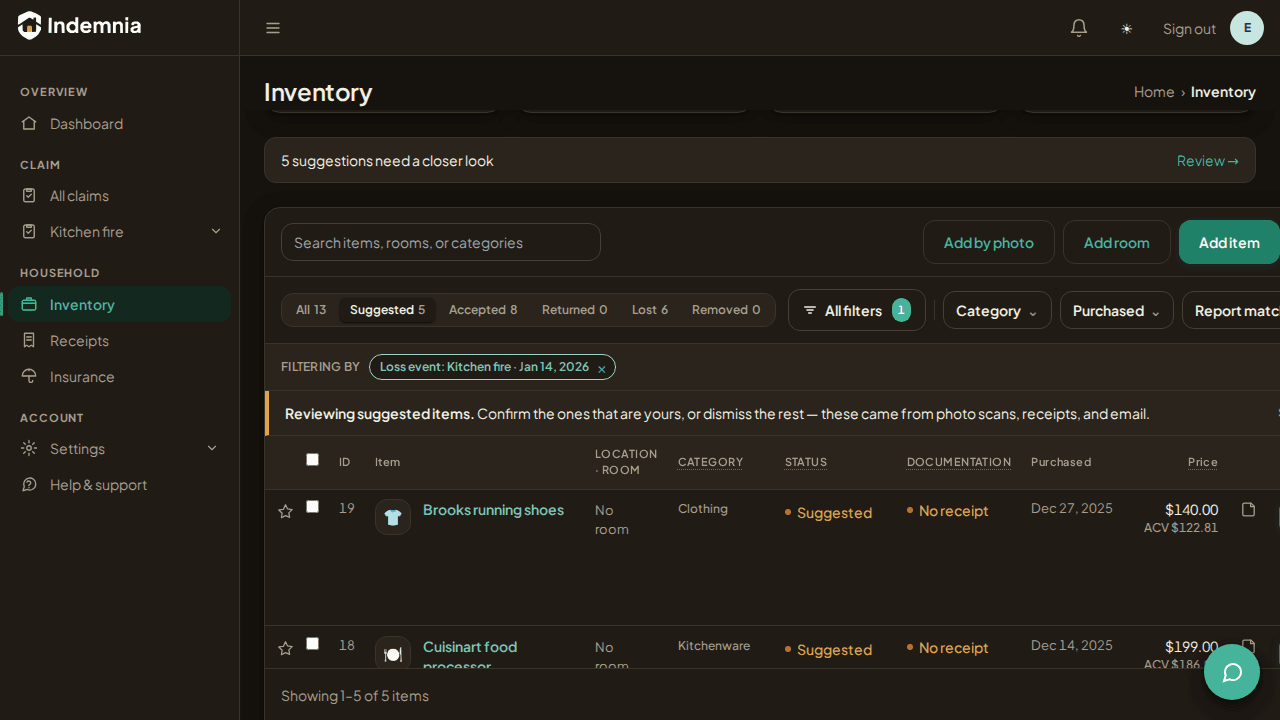The height and width of the screenshot is (720, 1280).
Task: Click the Suggested status for Brooks running shoes
Action: [829, 513]
